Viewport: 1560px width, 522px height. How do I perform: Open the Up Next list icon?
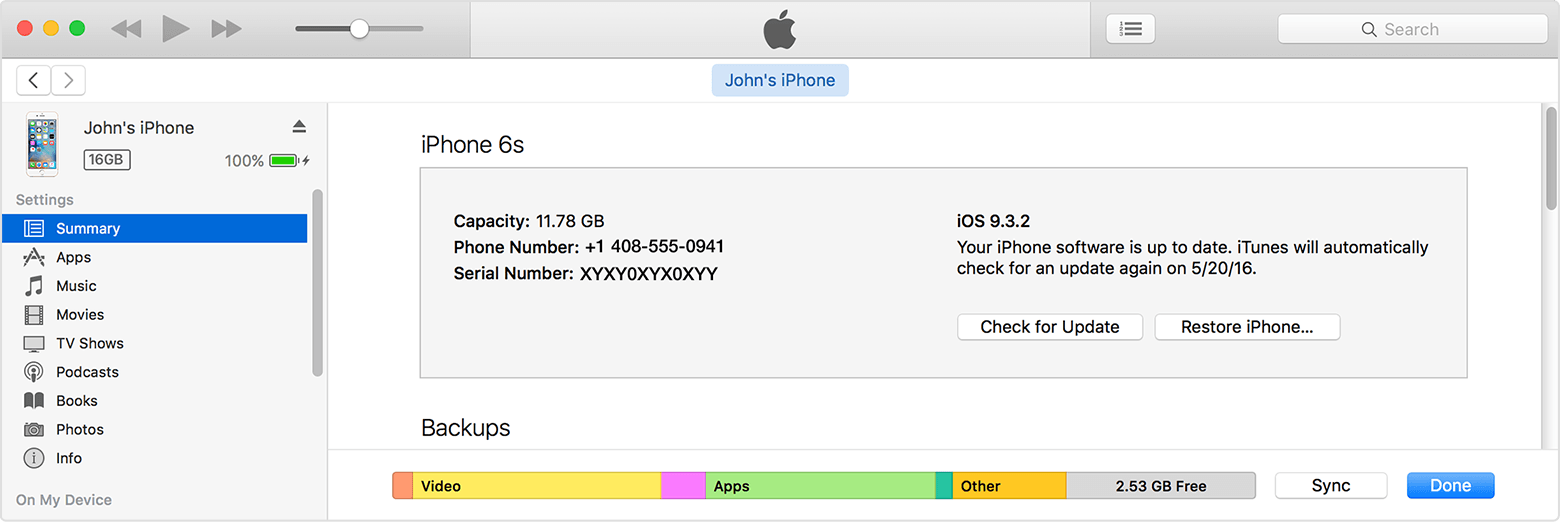pyautogui.click(x=1131, y=29)
